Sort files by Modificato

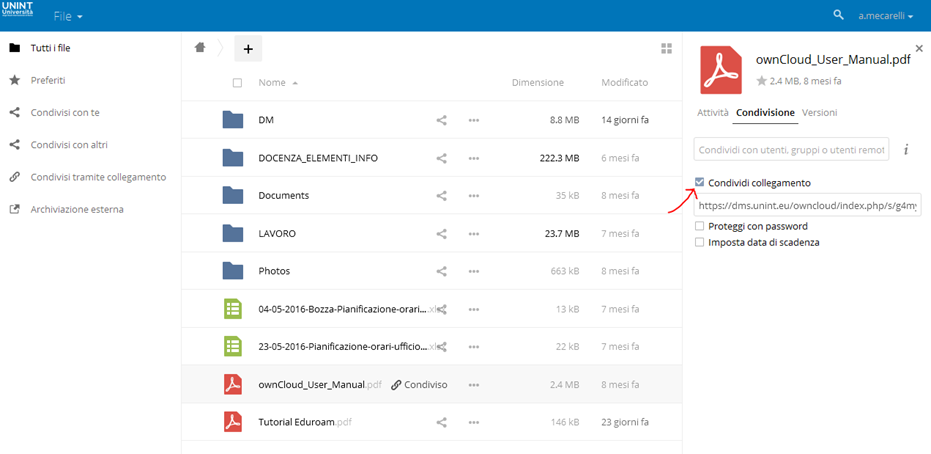625,83
